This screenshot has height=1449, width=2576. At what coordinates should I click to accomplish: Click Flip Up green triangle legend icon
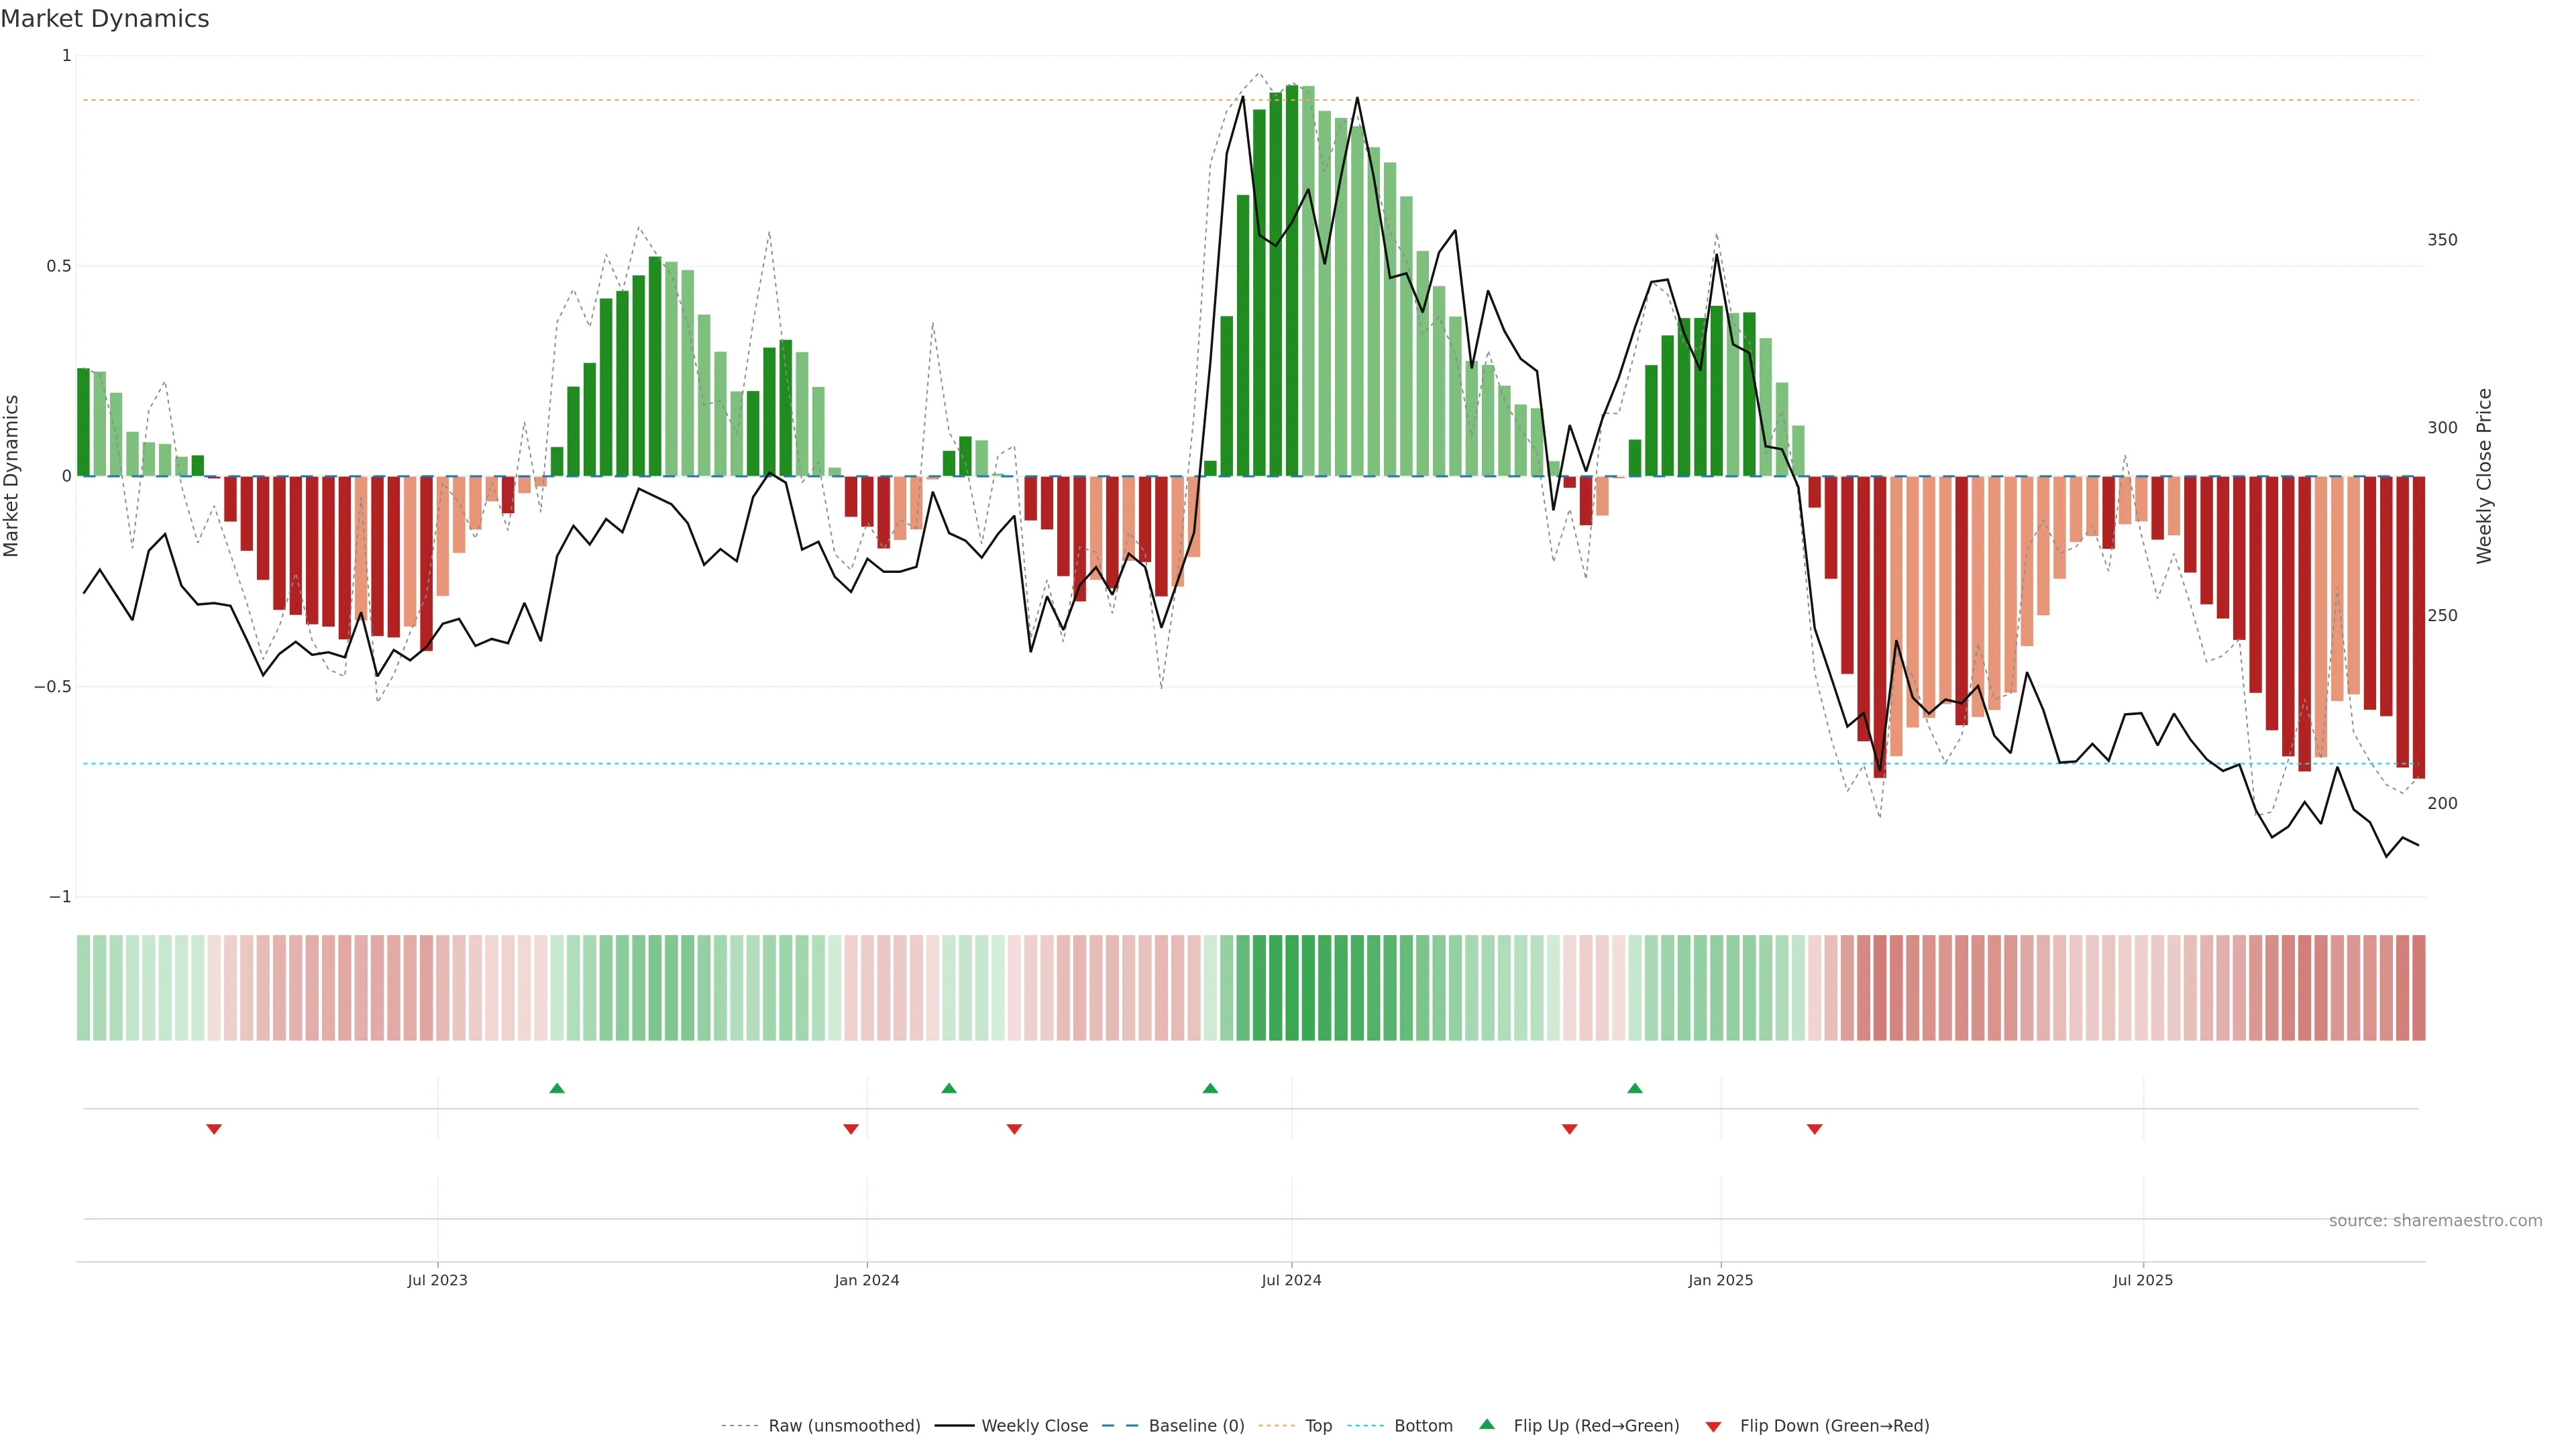coord(1487,1425)
